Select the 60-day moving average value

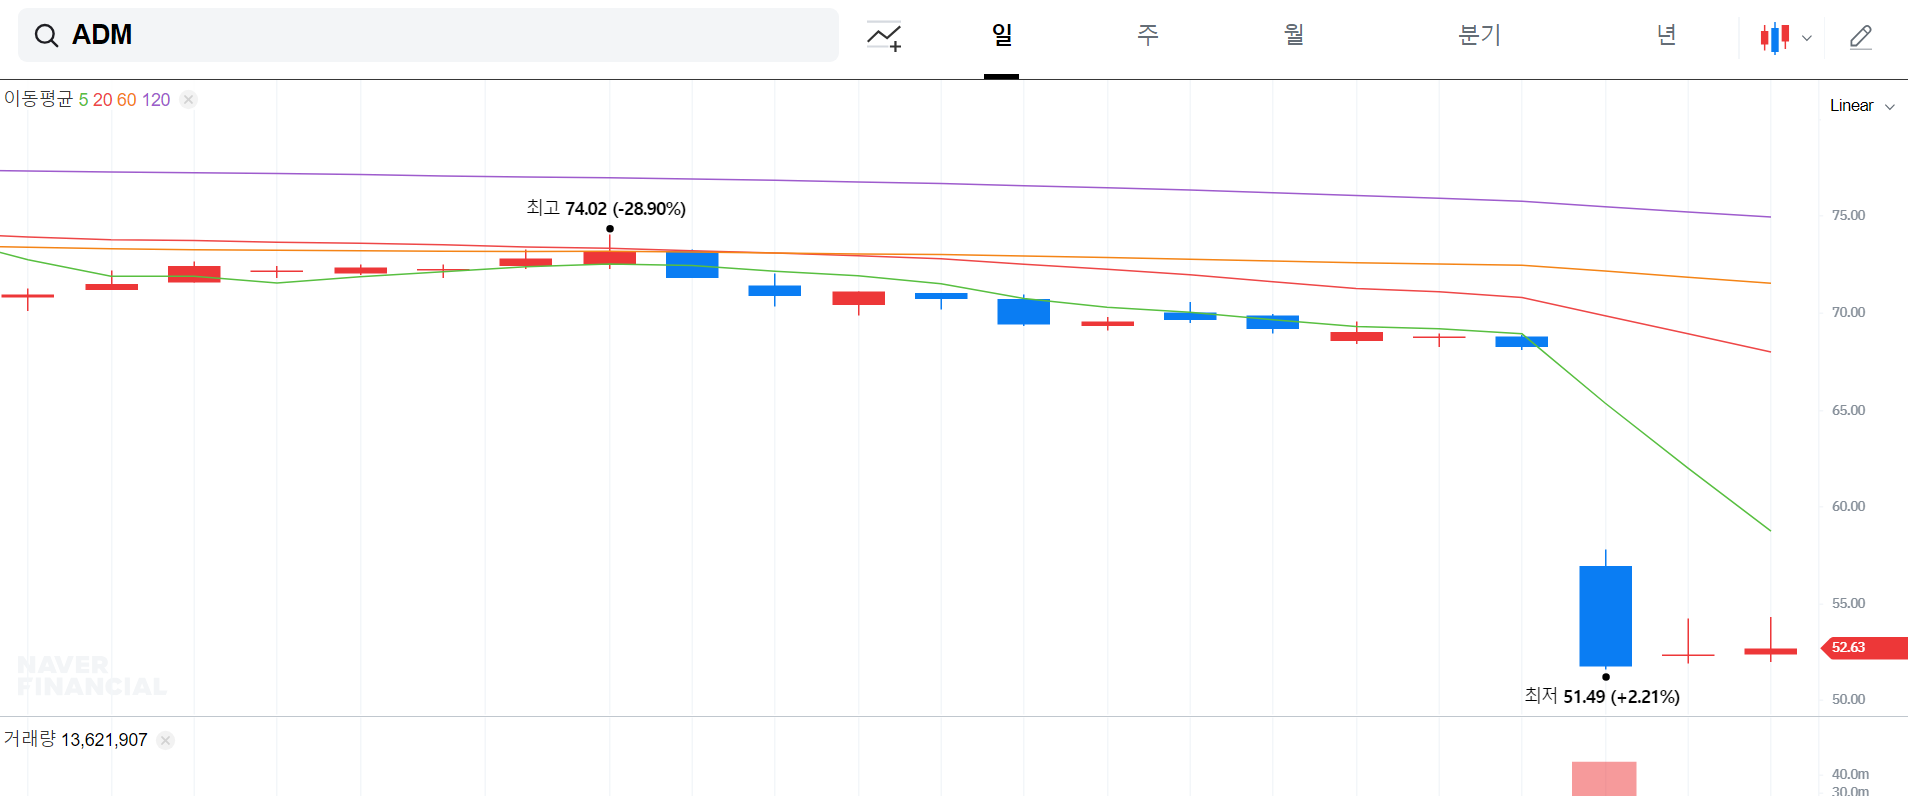[127, 100]
